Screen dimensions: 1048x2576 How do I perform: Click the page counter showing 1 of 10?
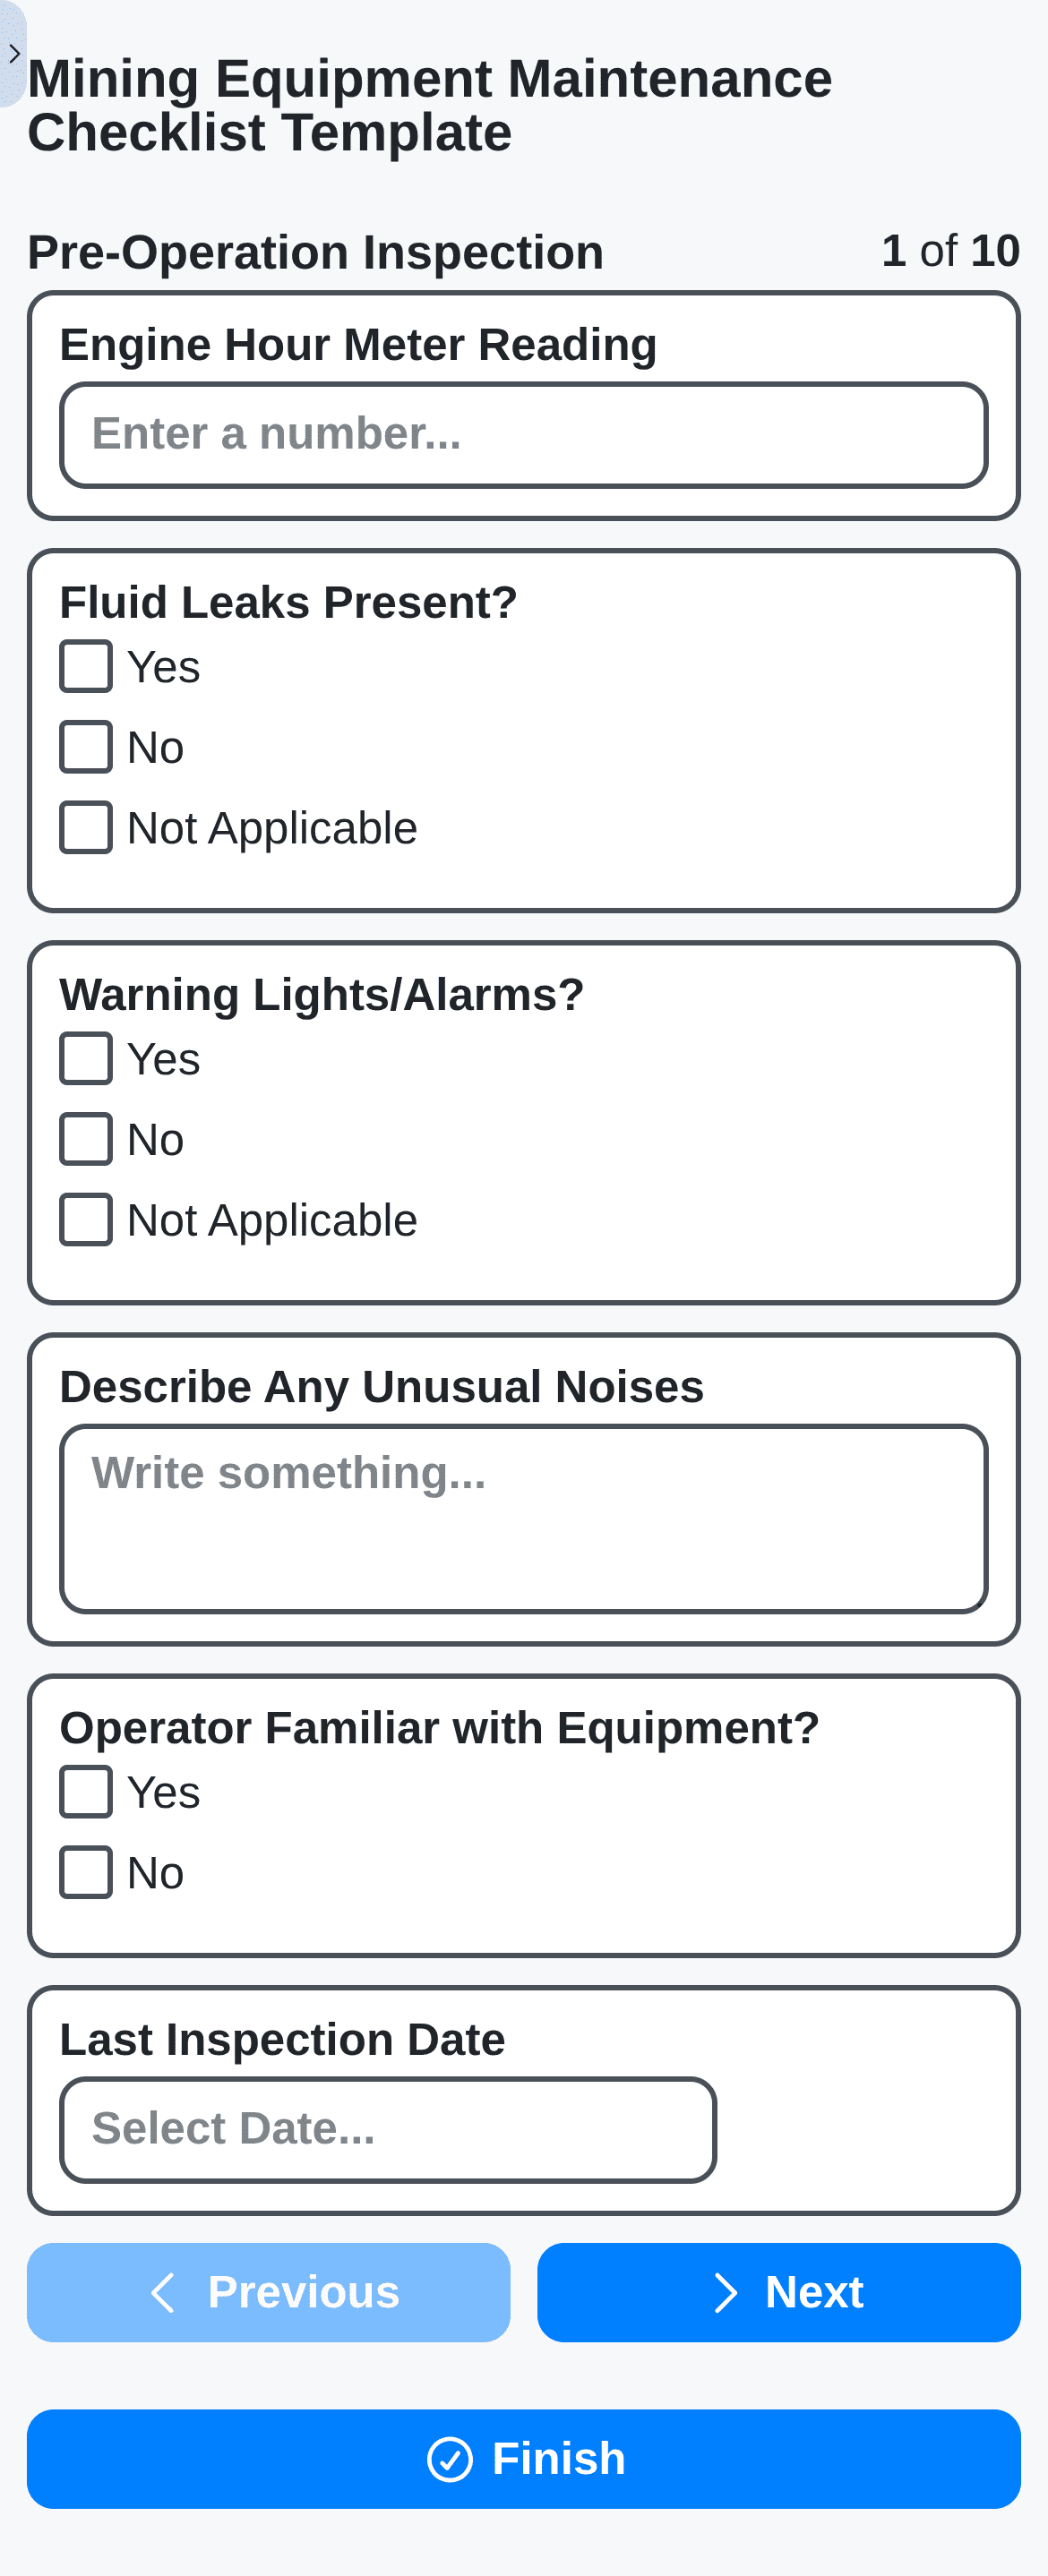pos(950,253)
